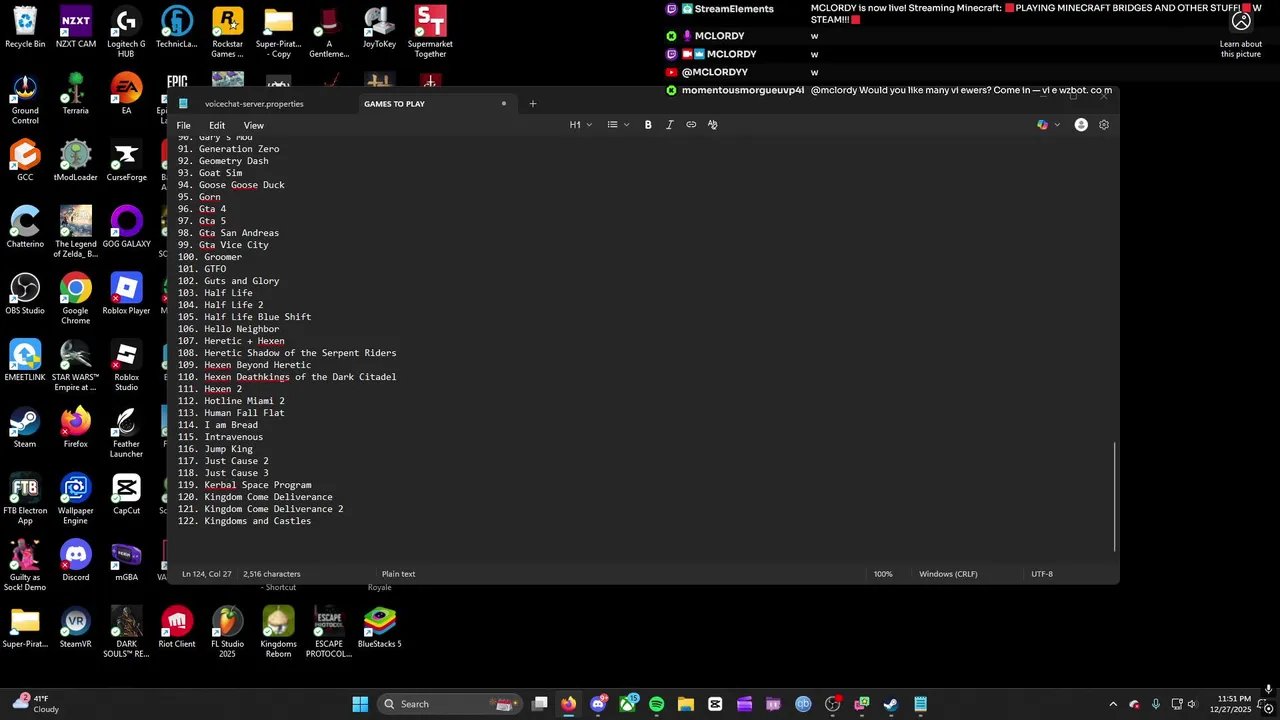The height and width of the screenshot is (720, 1280).
Task: Toggle bold formatting in Notepad toolbar
Action: [648, 125]
